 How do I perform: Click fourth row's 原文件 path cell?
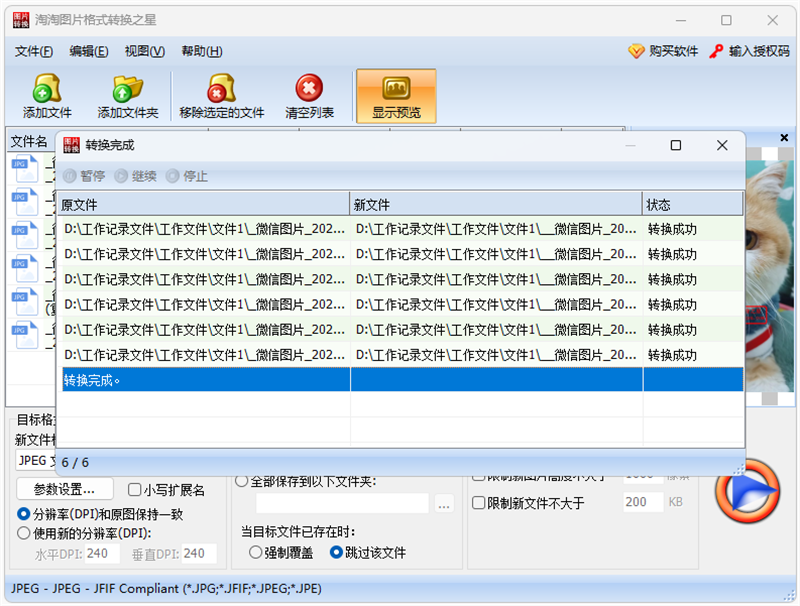click(x=205, y=305)
